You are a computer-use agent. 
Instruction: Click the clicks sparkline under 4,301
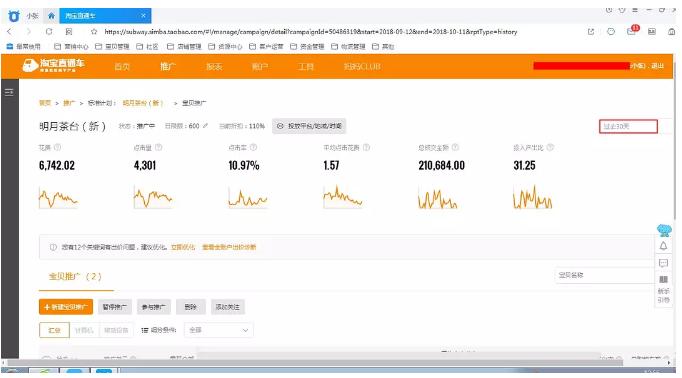tap(153, 198)
